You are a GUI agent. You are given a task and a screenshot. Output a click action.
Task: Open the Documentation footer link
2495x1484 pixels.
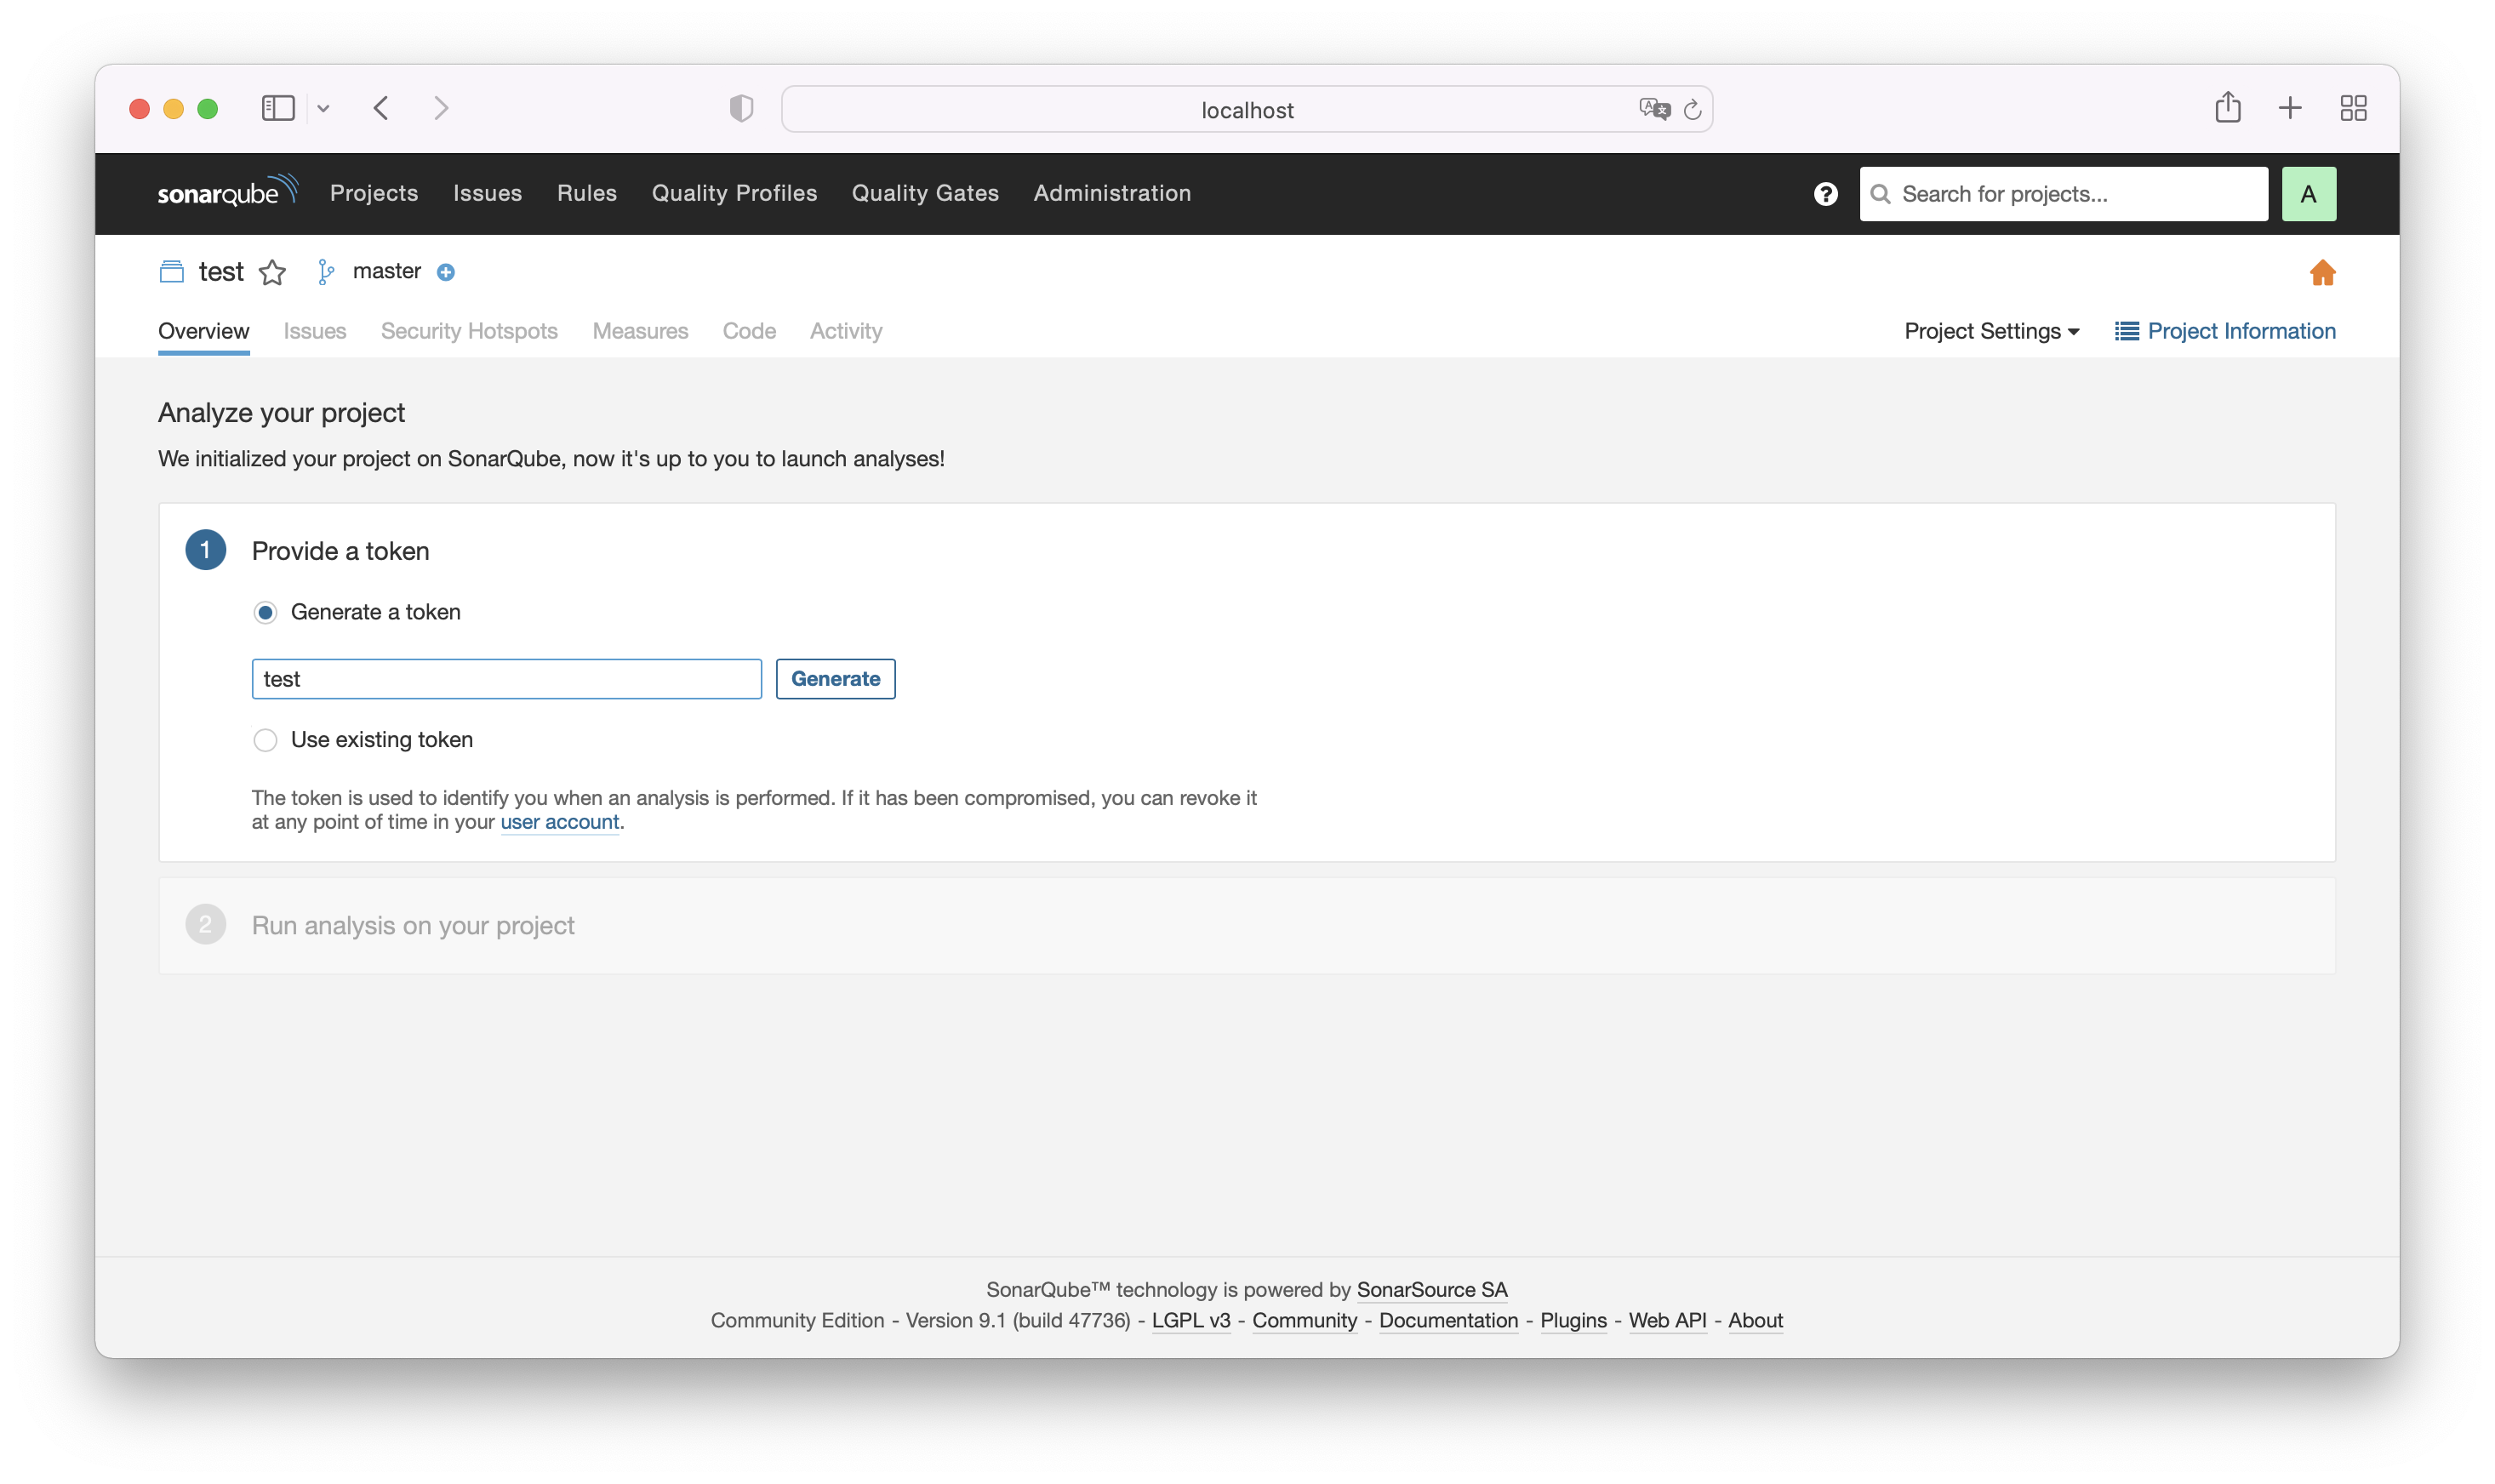tap(1448, 1320)
